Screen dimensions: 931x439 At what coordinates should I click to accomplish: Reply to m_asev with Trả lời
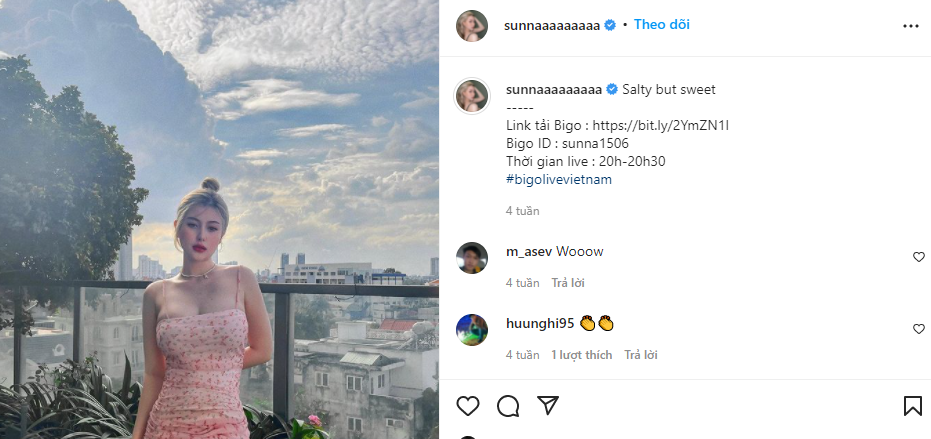570,283
